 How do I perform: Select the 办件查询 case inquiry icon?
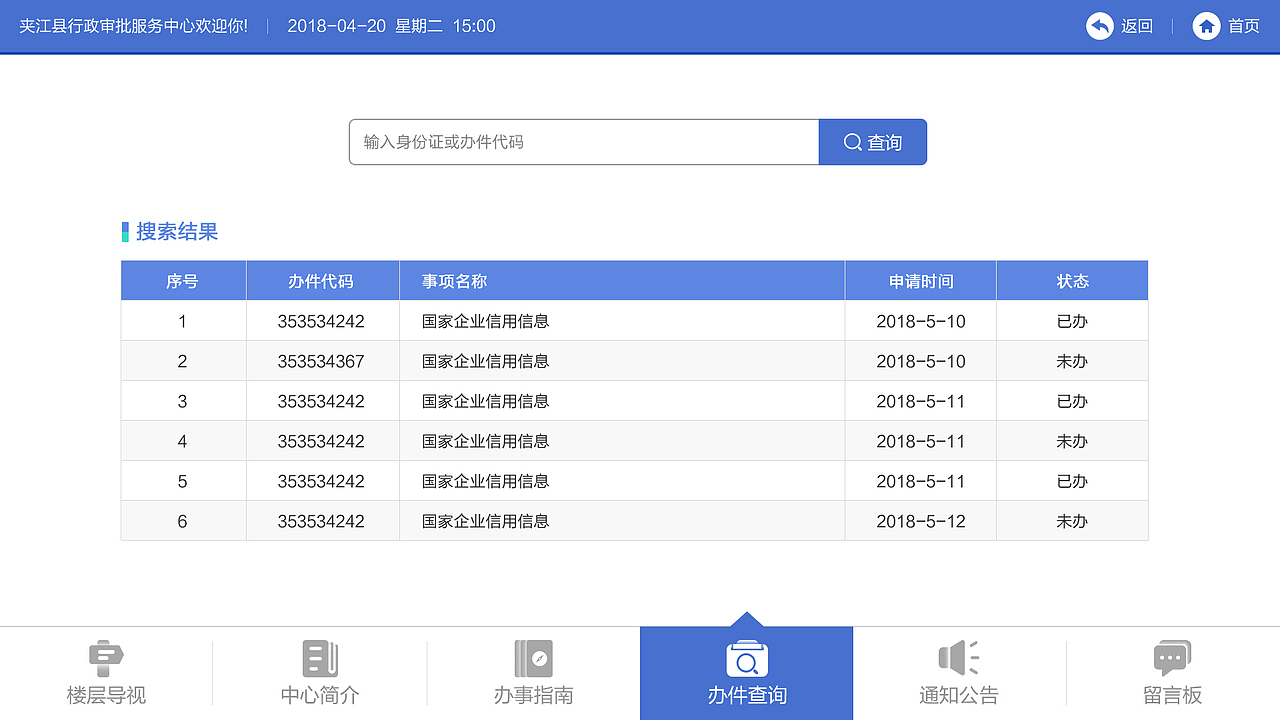(x=747, y=658)
